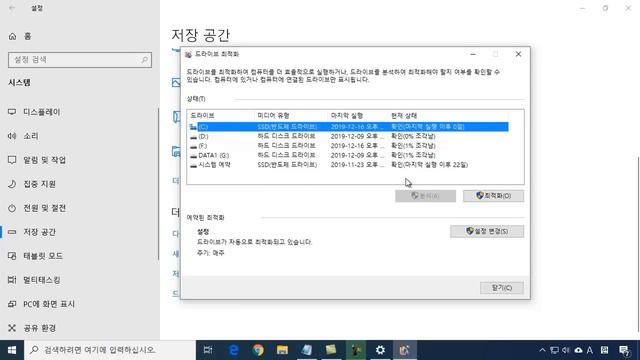640x360 pixels.
Task: Click the IME language A indicator
Action: (590, 350)
